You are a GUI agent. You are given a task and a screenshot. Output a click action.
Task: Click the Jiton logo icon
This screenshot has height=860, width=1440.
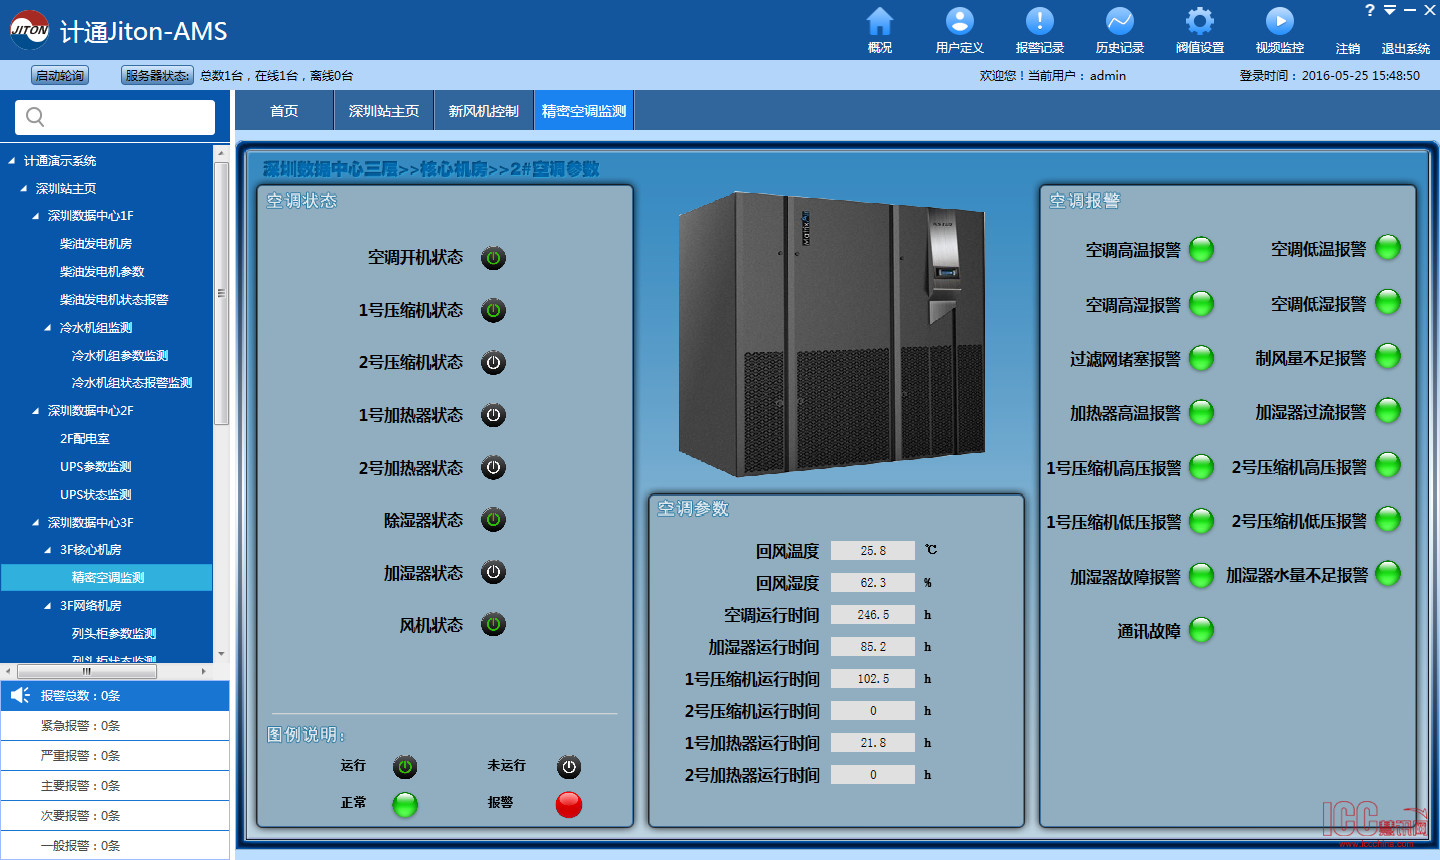pos(29,30)
